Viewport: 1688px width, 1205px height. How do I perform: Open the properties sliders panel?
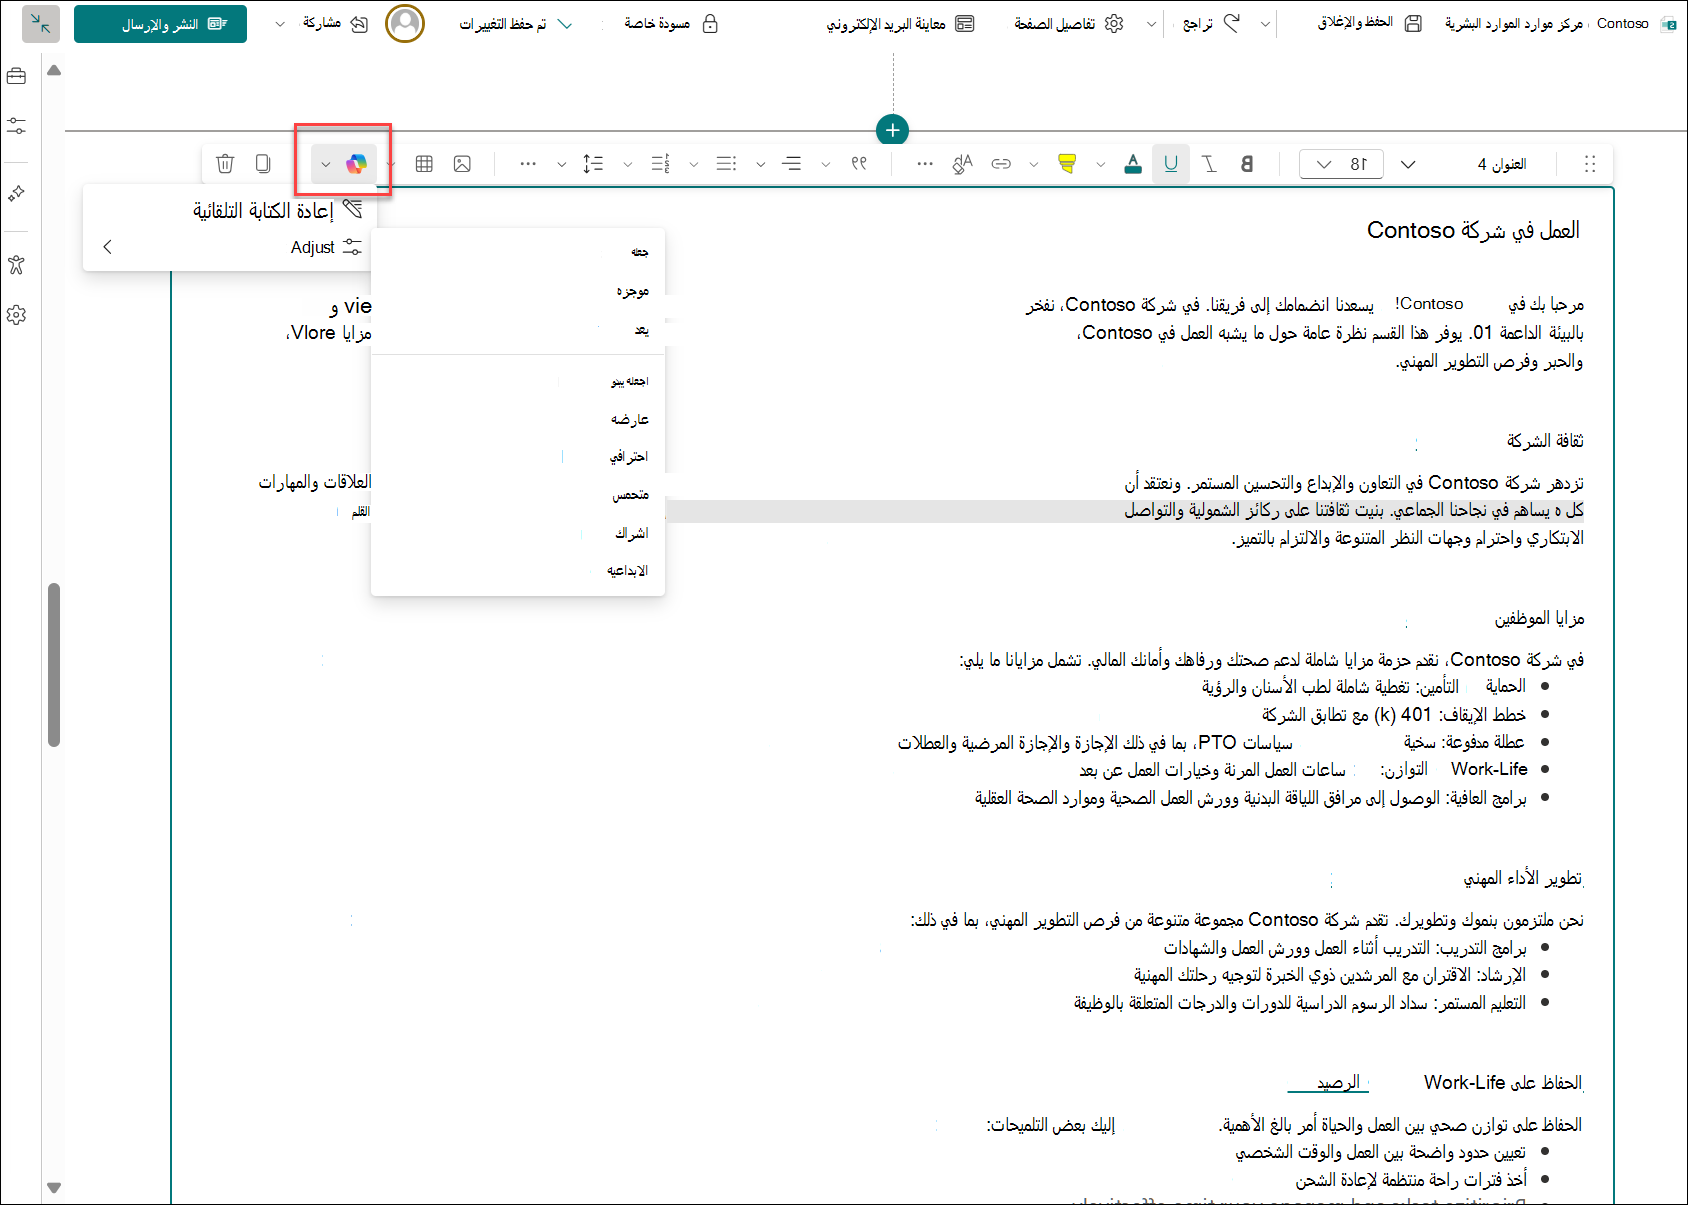tap(16, 126)
